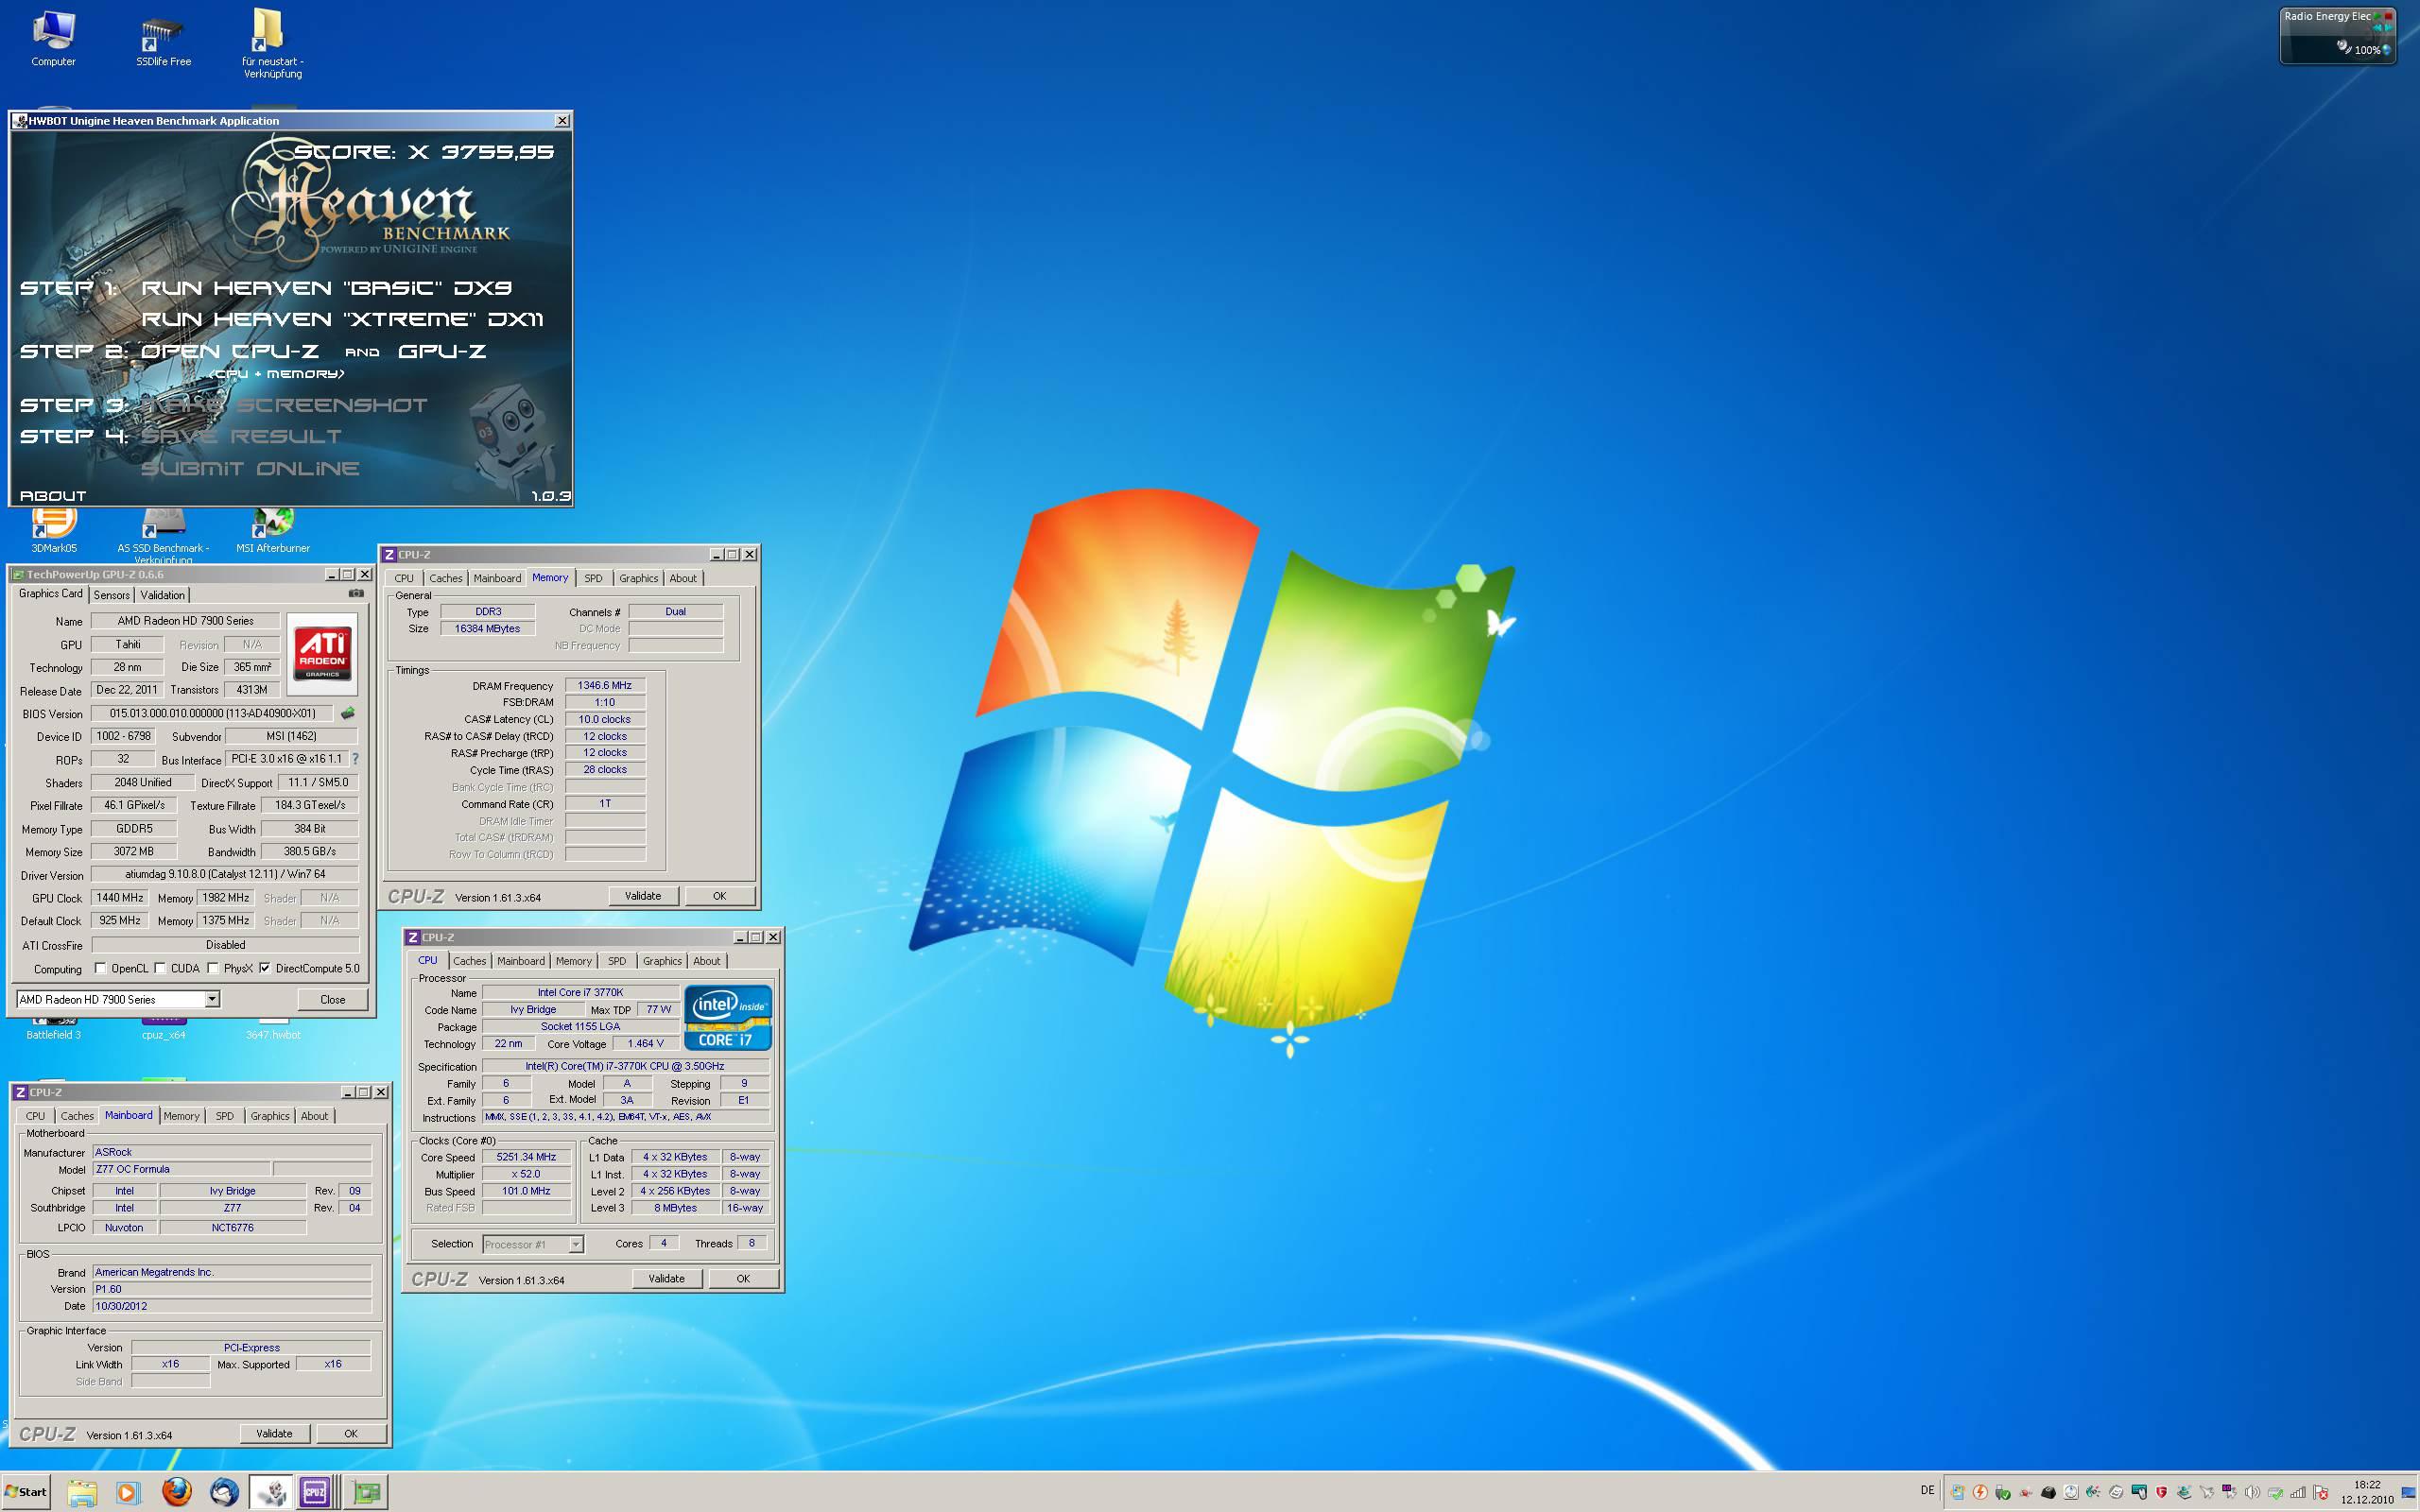Click OK in CPU-Z Memory window
The height and width of the screenshot is (1512, 2420).
[719, 896]
